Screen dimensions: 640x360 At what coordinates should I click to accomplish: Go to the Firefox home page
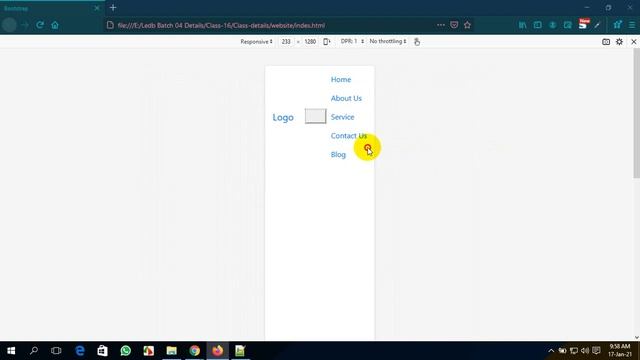click(55, 25)
